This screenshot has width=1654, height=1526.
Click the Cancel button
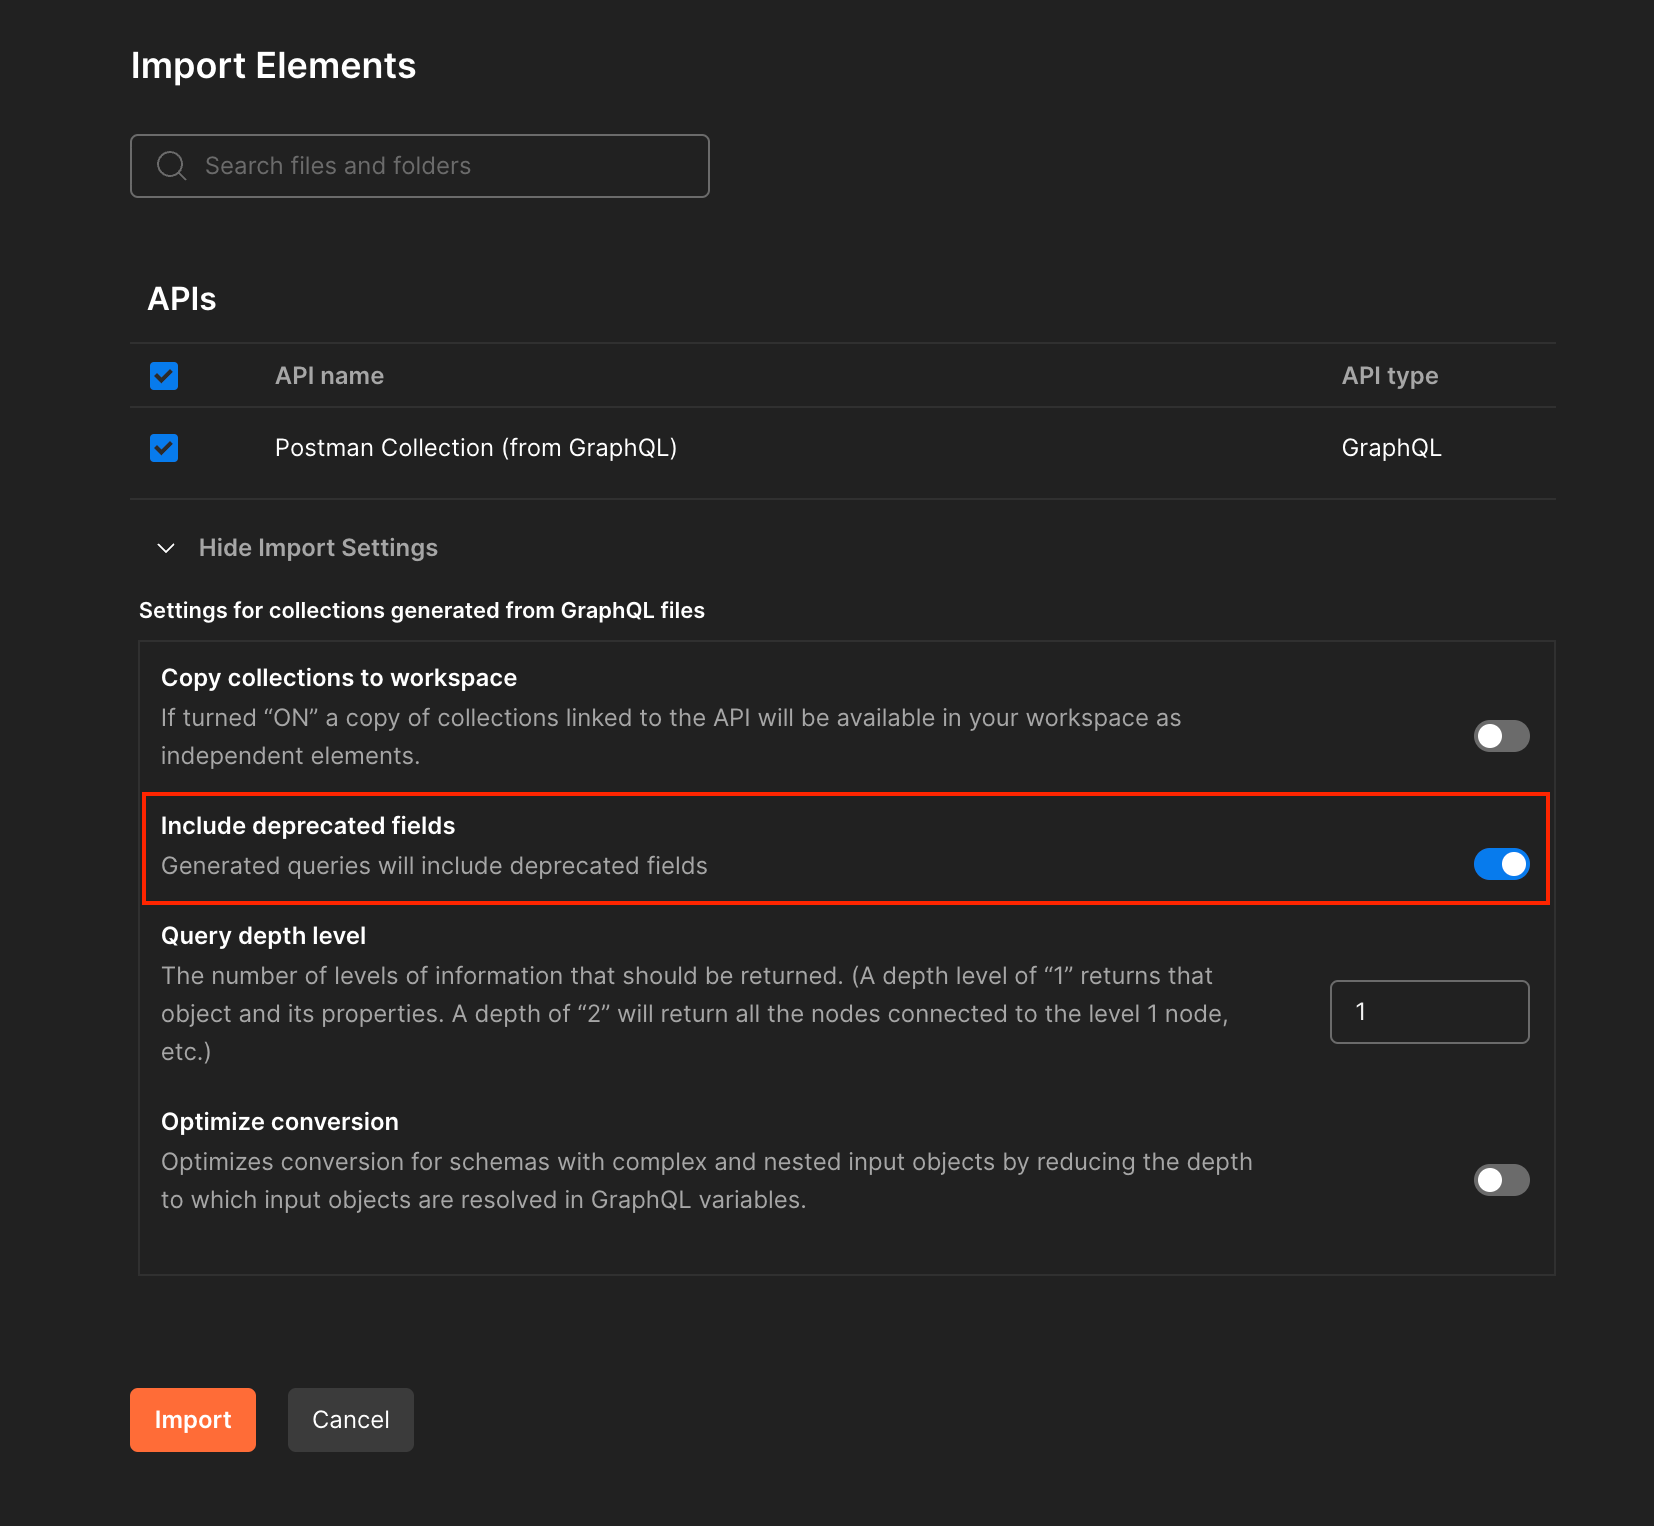pyautogui.click(x=350, y=1420)
